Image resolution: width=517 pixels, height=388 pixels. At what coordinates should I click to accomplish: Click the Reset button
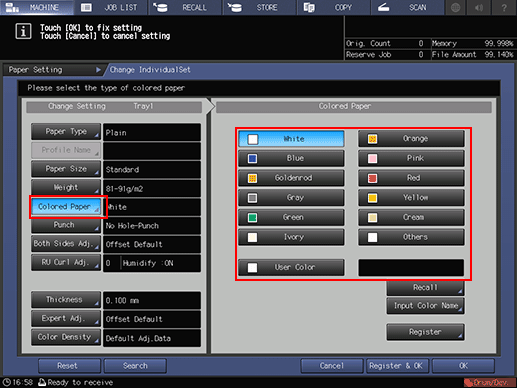coord(69,366)
